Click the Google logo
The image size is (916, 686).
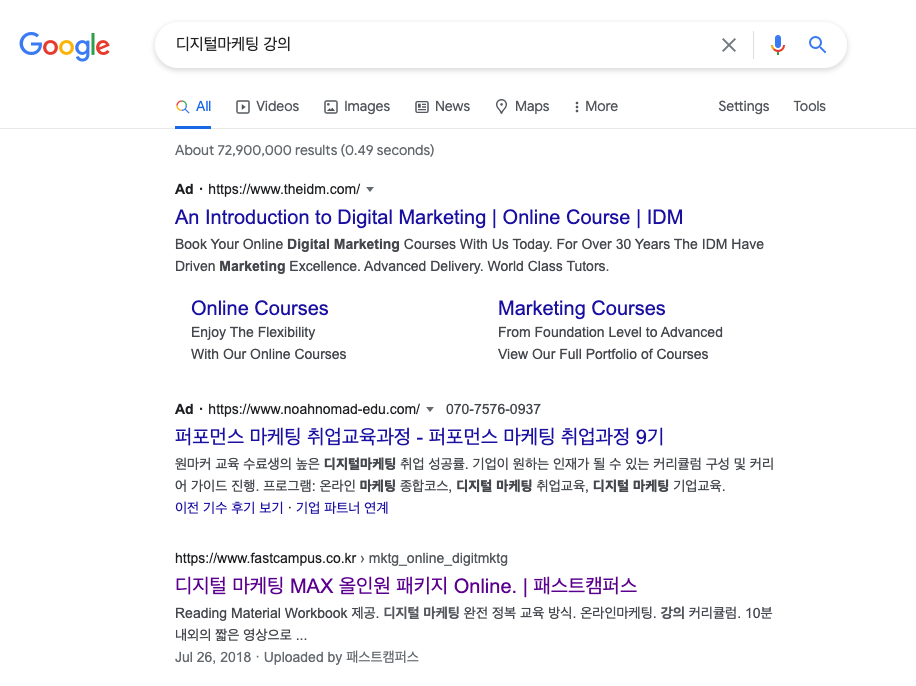[64, 46]
